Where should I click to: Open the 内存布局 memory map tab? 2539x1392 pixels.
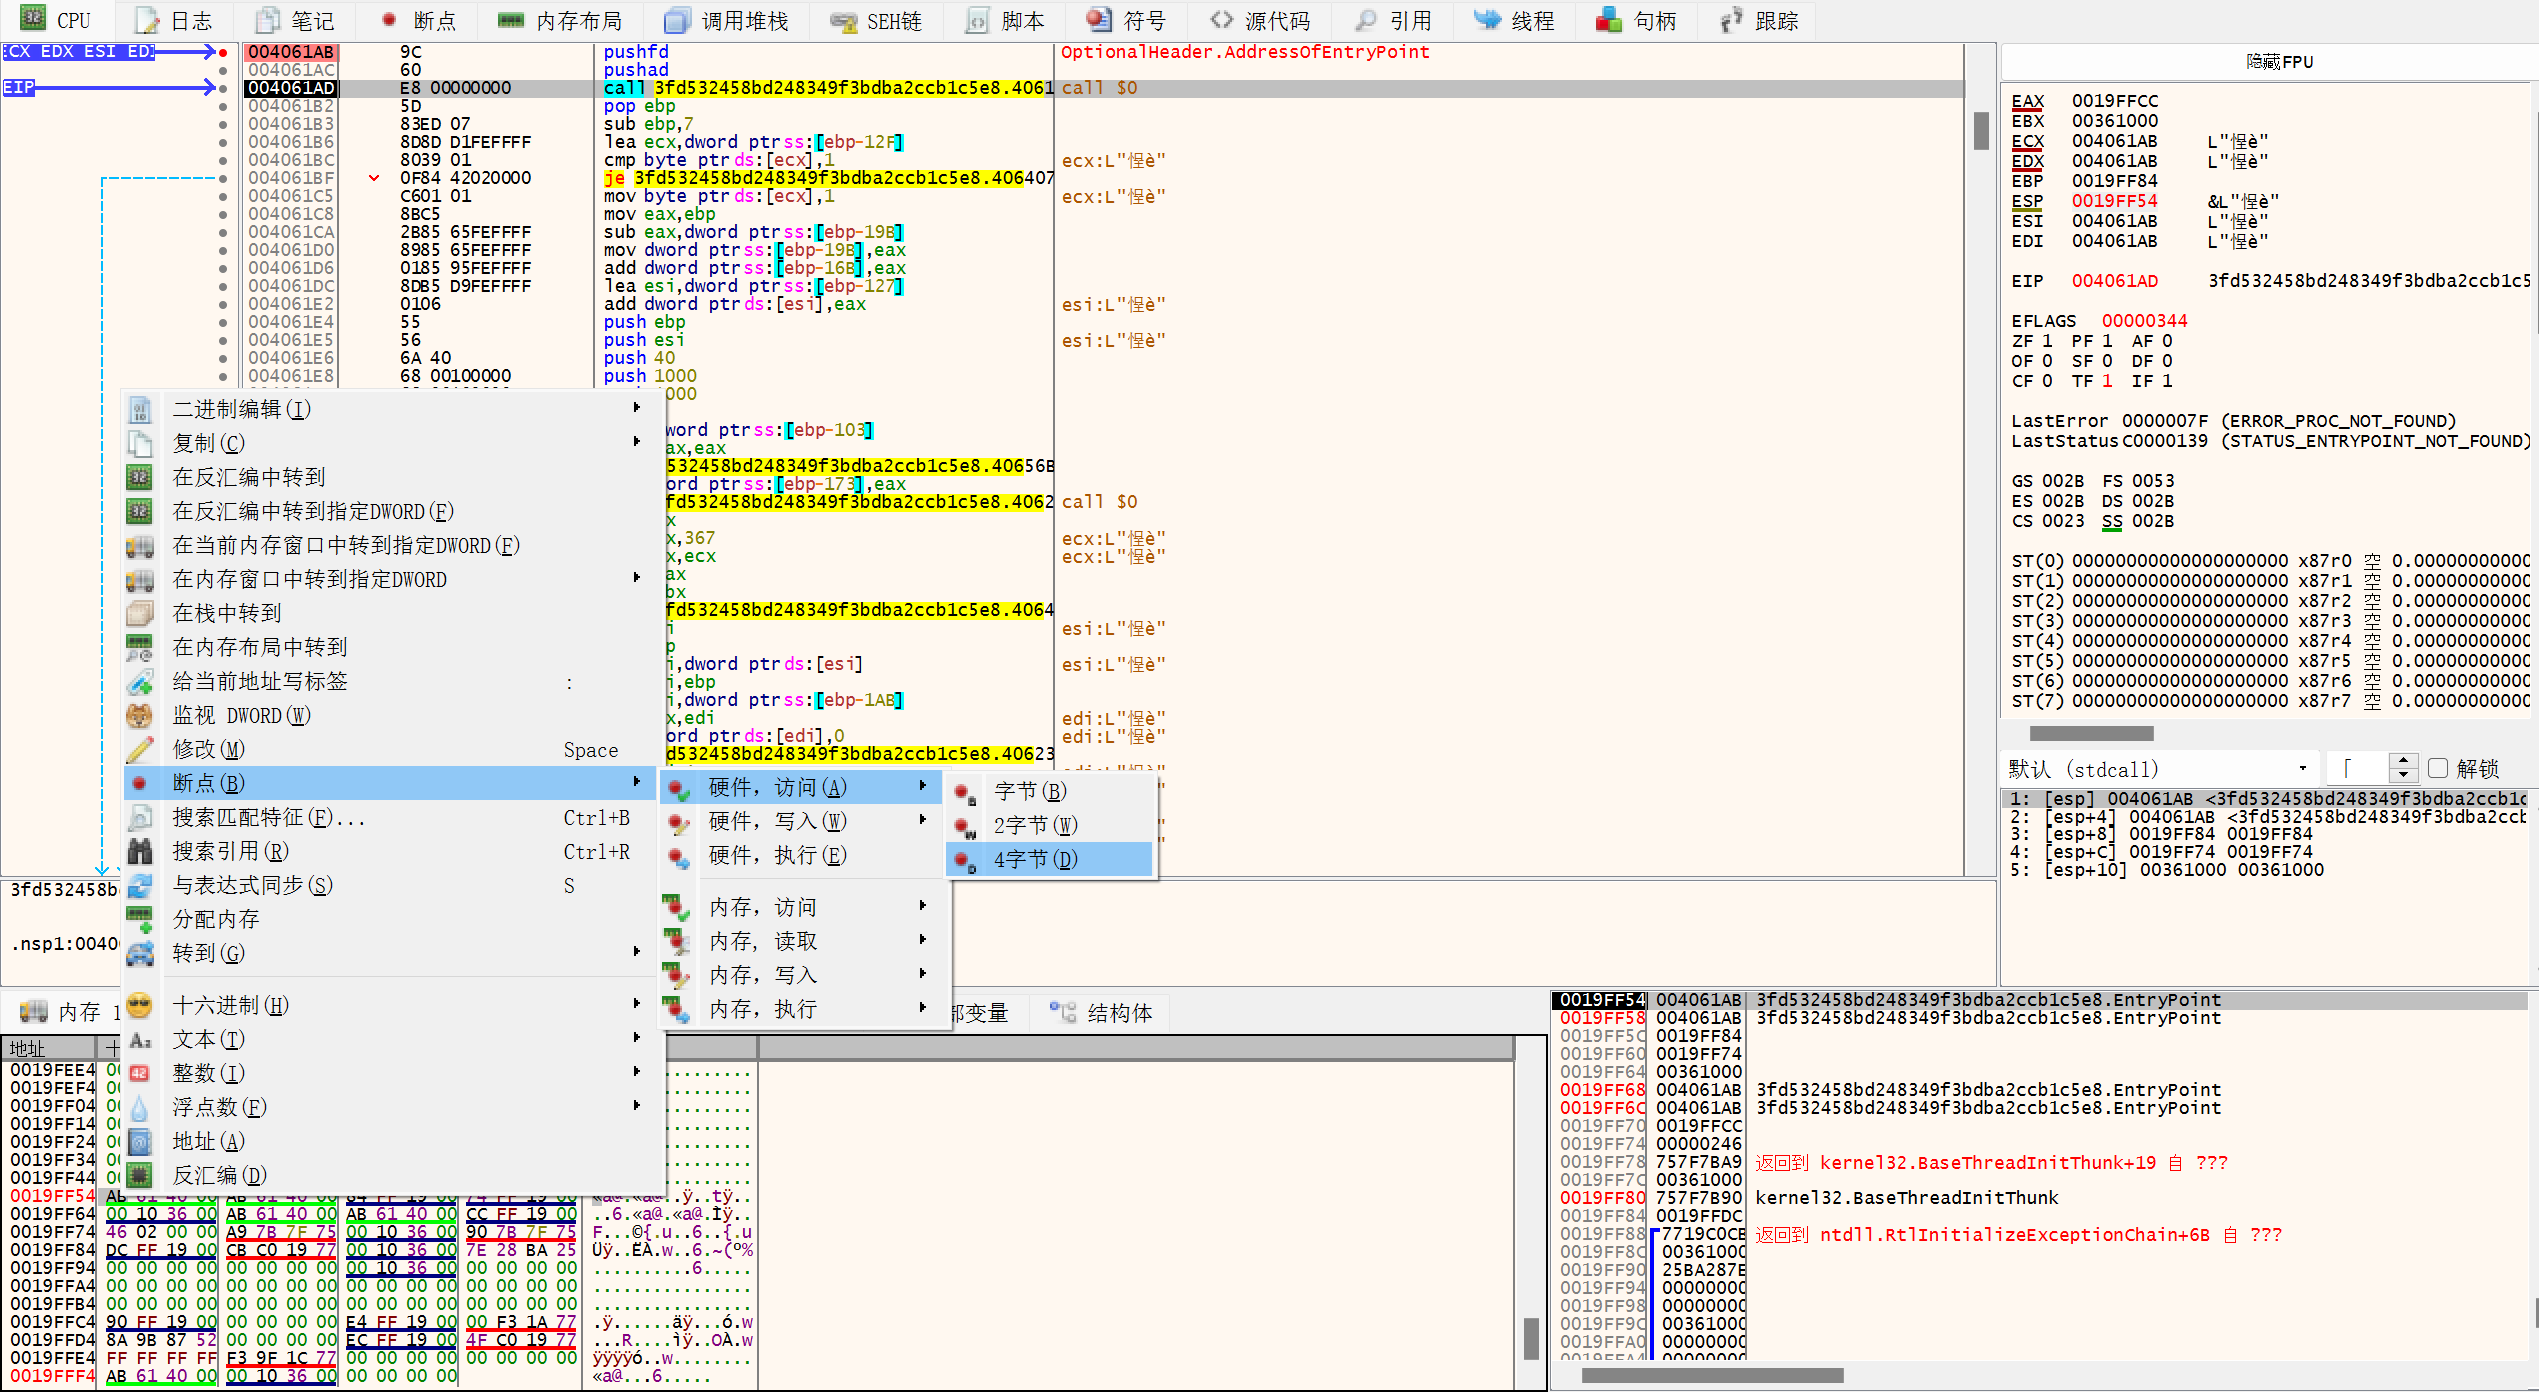point(559,20)
